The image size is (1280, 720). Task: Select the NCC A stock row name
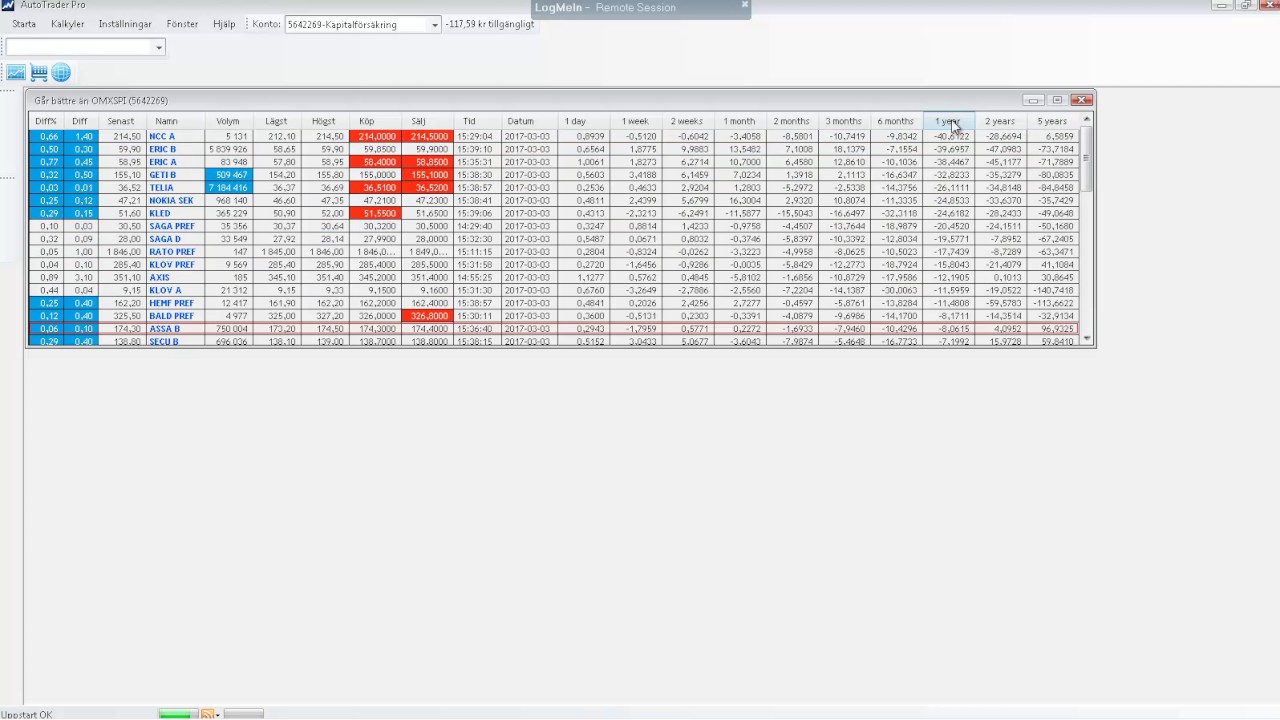(162, 136)
